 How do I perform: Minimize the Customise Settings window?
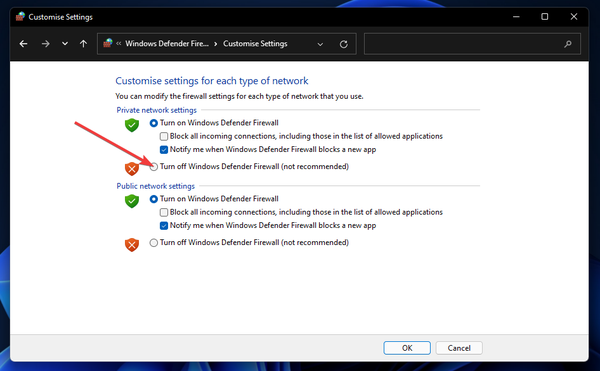tap(516, 17)
